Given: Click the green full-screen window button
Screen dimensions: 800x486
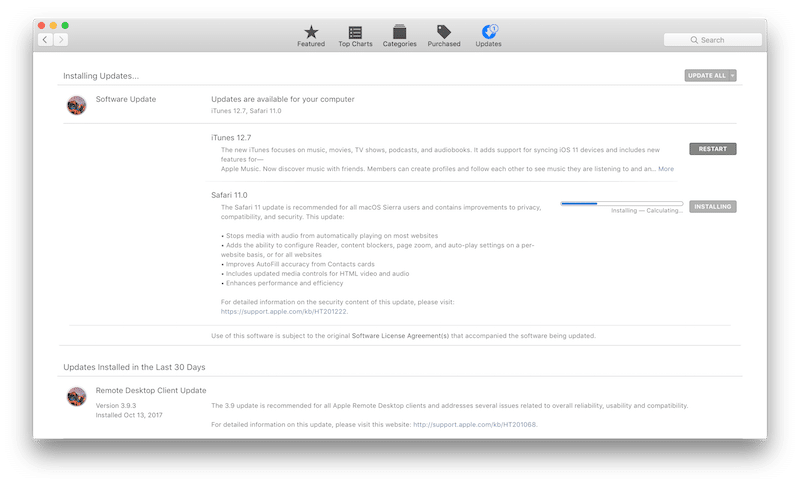Looking at the screenshot, I should tap(65, 24).
